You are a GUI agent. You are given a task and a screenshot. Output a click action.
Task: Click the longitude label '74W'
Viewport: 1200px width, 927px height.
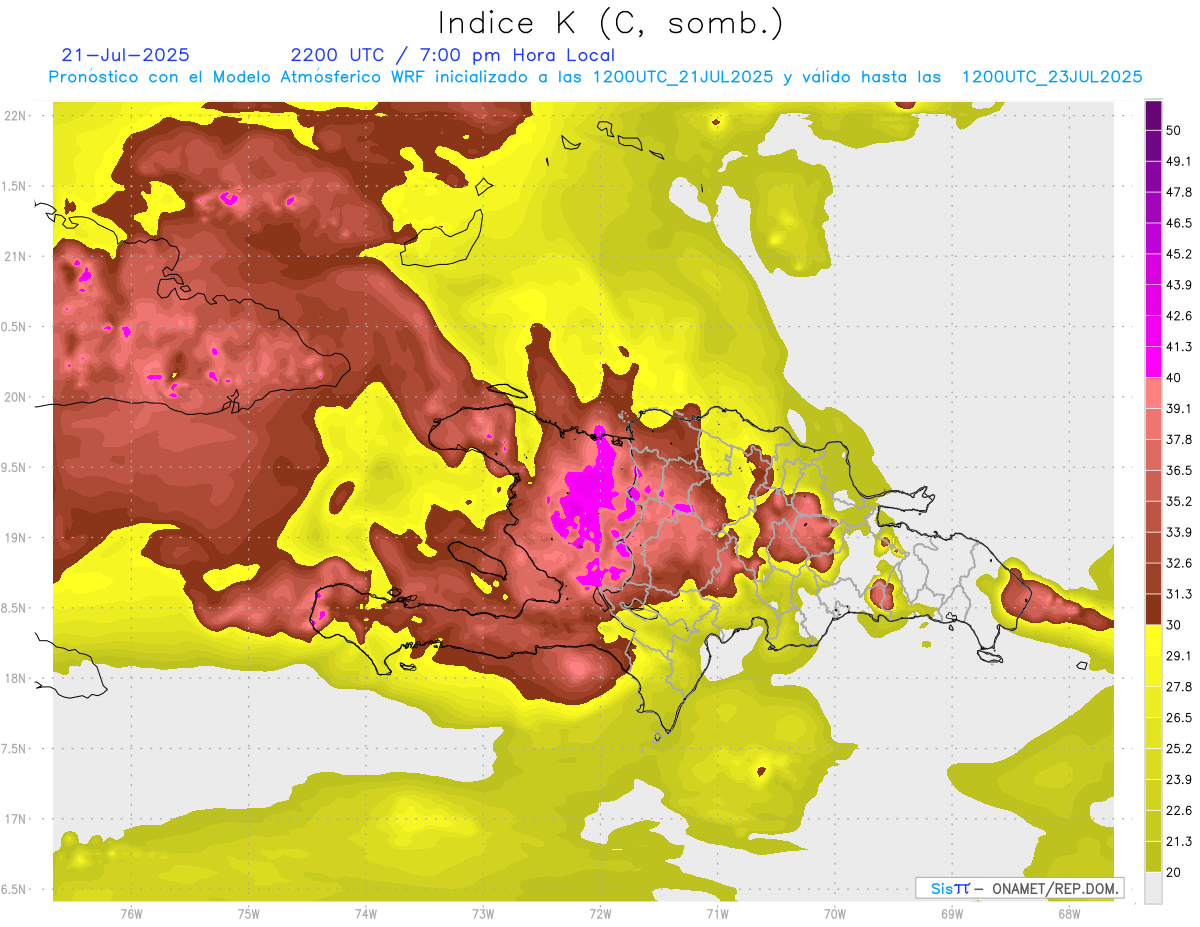[366, 914]
